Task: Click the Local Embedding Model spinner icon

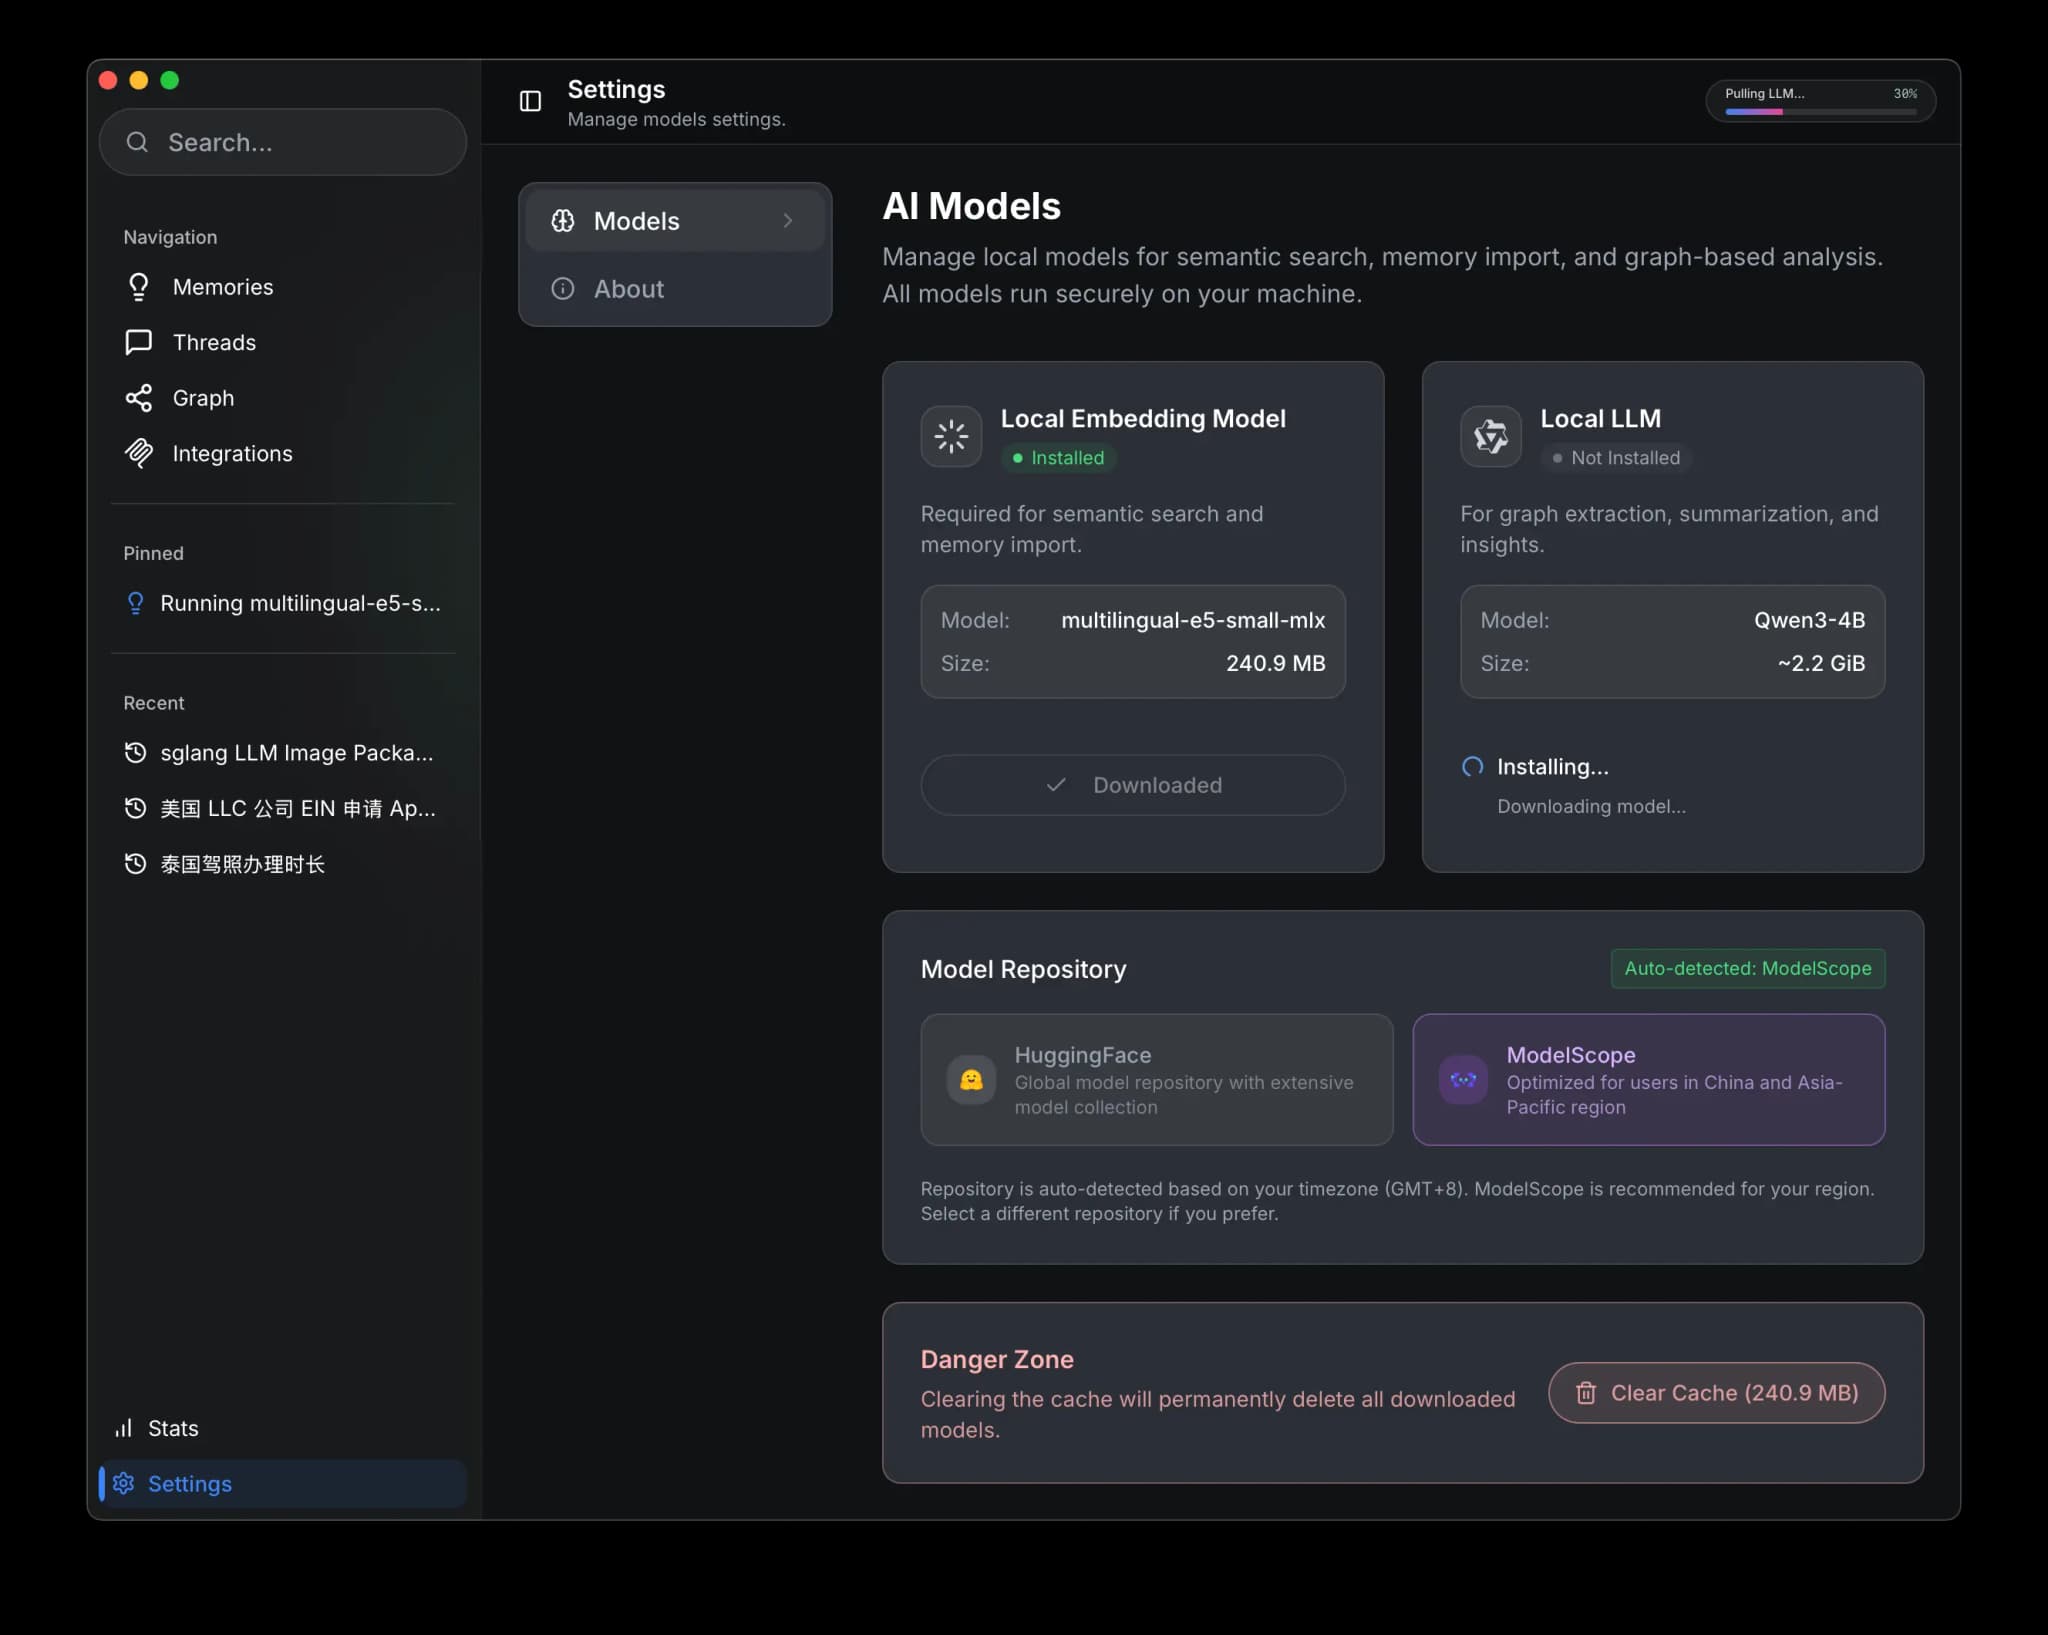Action: pyautogui.click(x=950, y=436)
